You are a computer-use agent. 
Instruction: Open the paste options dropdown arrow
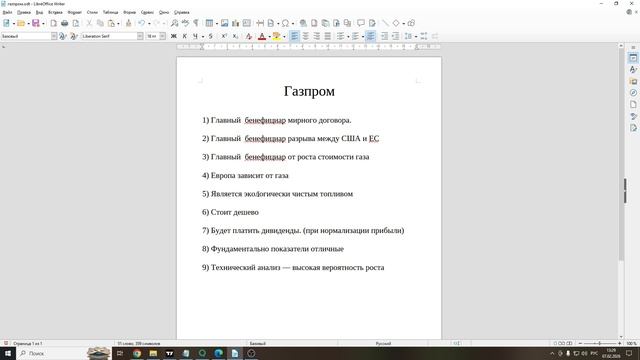[x=118, y=24]
